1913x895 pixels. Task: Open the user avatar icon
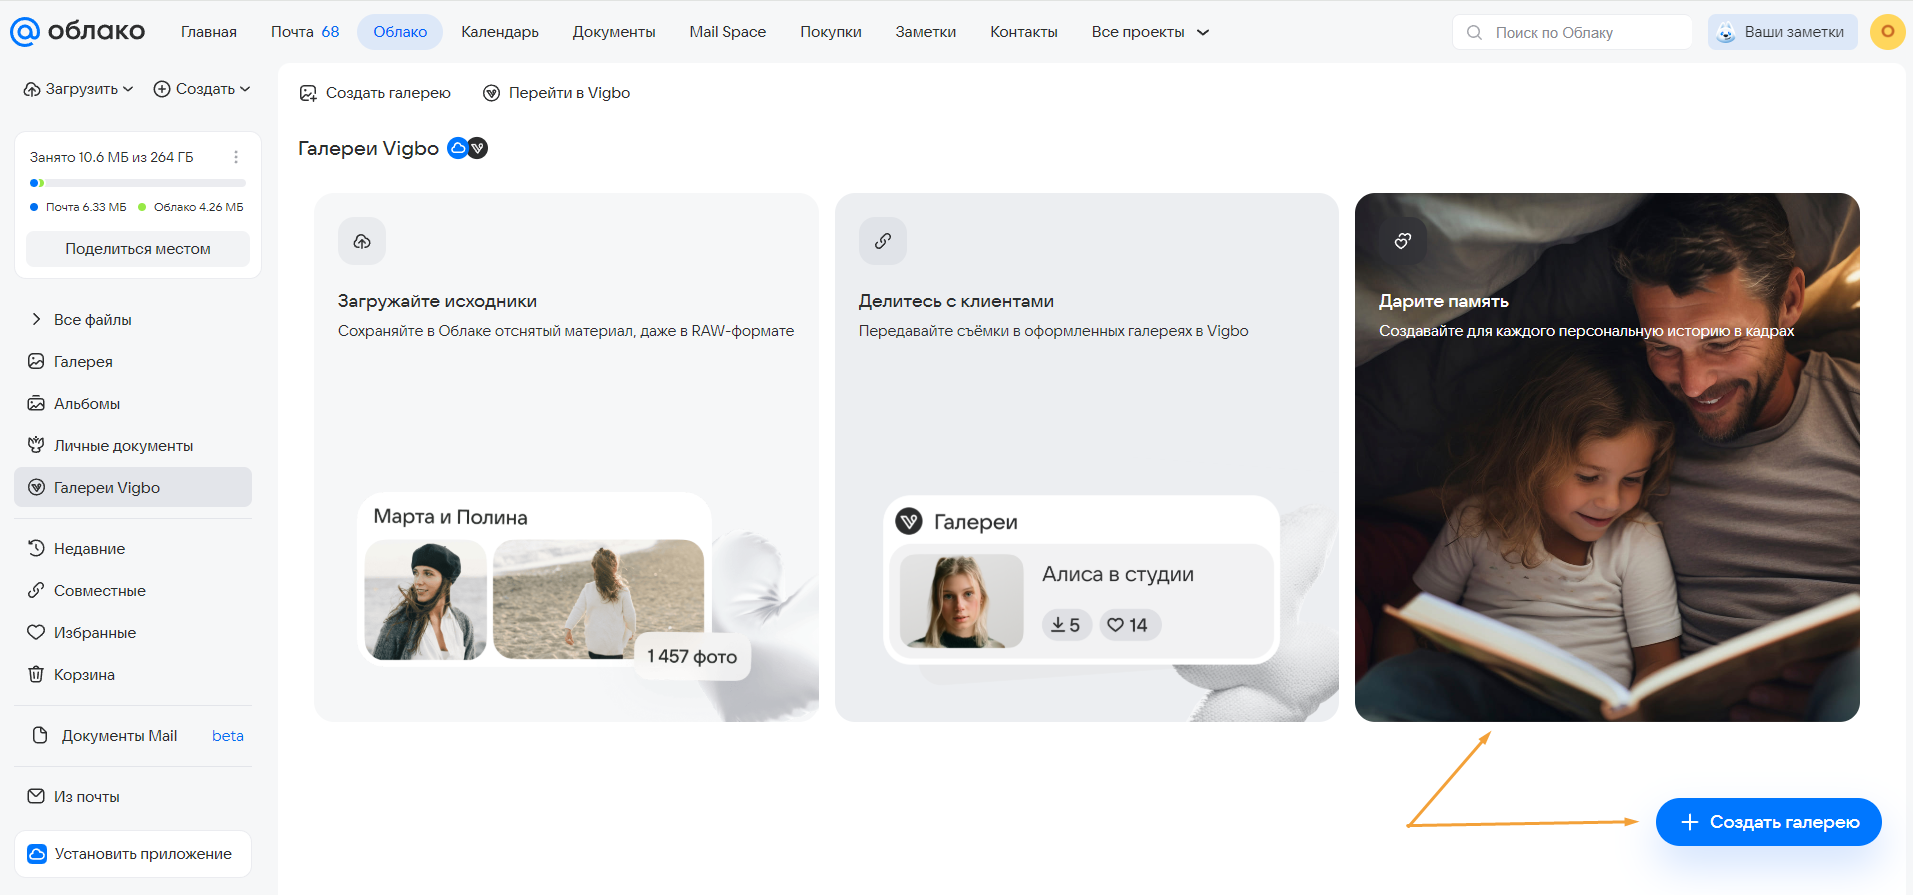tap(1887, 32)
